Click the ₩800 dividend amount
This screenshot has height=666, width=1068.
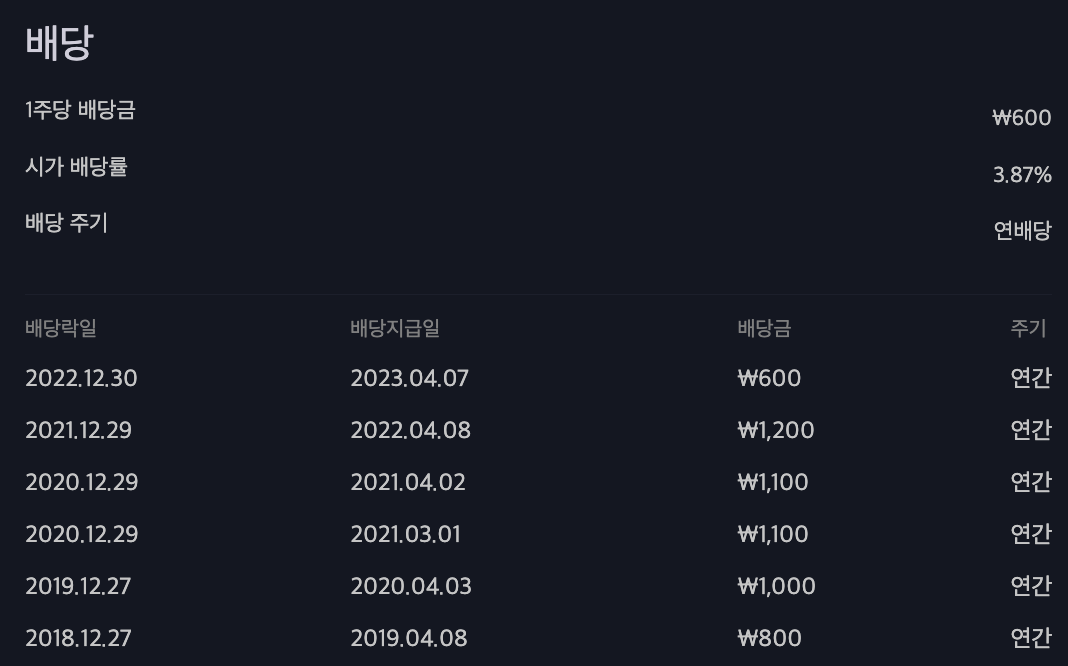pos(769,638)
